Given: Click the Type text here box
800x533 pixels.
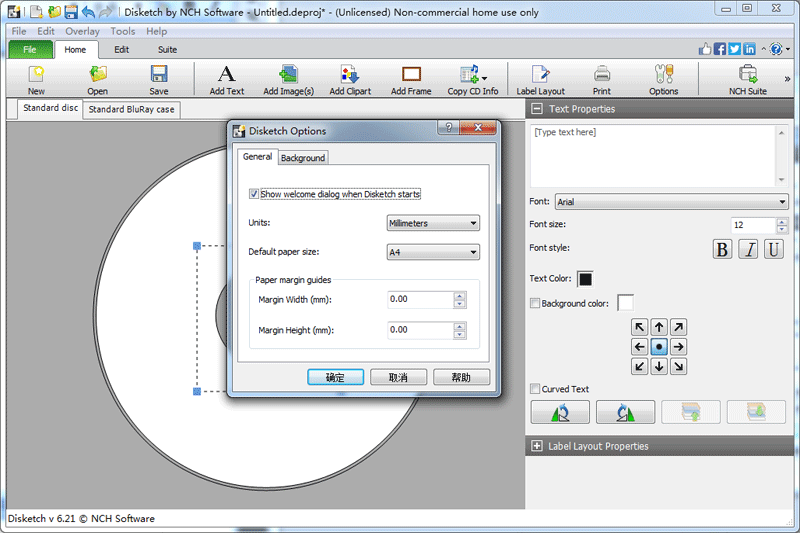Looking at the screenshot, I should [x=654, y=156].
